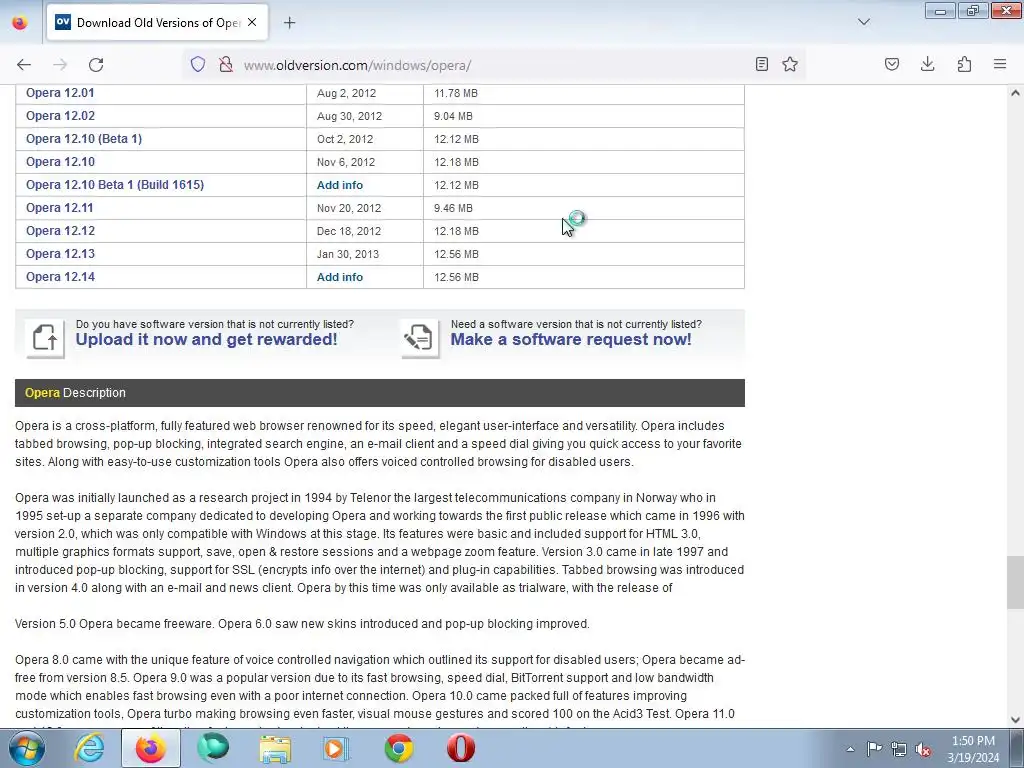Open the Opera 12.01 download link
This screenshot has height=768, width=1024.
coord(60,93)
